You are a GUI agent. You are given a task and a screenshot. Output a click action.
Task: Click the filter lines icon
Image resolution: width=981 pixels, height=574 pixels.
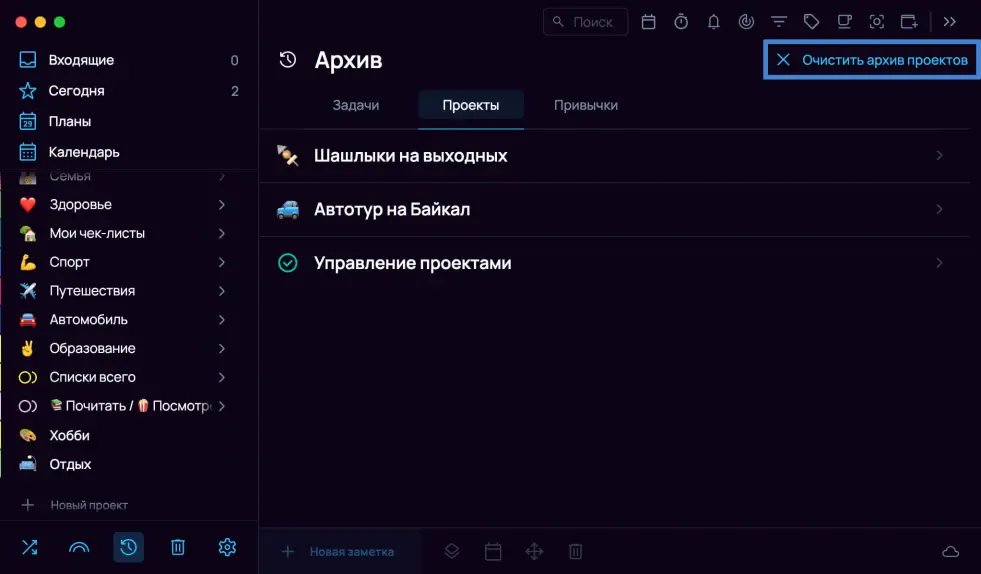(x=778, y=22)
